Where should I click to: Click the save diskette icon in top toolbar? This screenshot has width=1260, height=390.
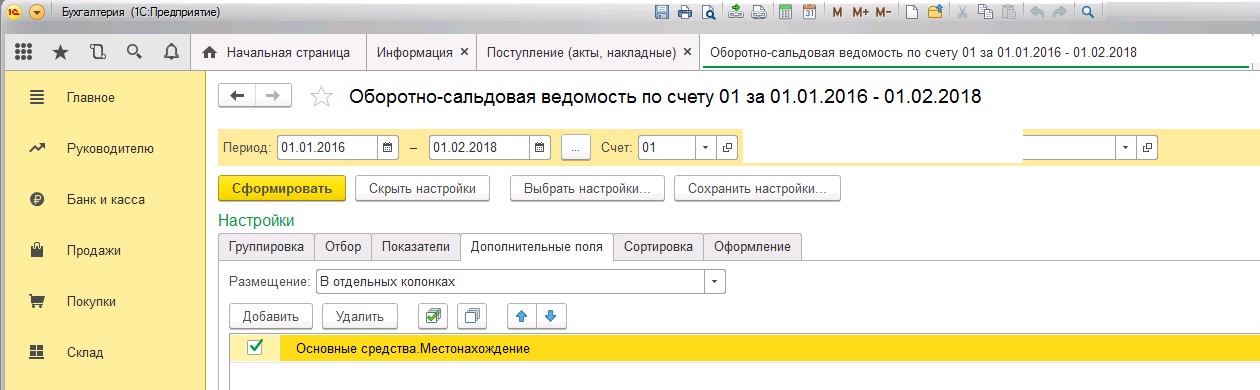(x=661, y=12)
